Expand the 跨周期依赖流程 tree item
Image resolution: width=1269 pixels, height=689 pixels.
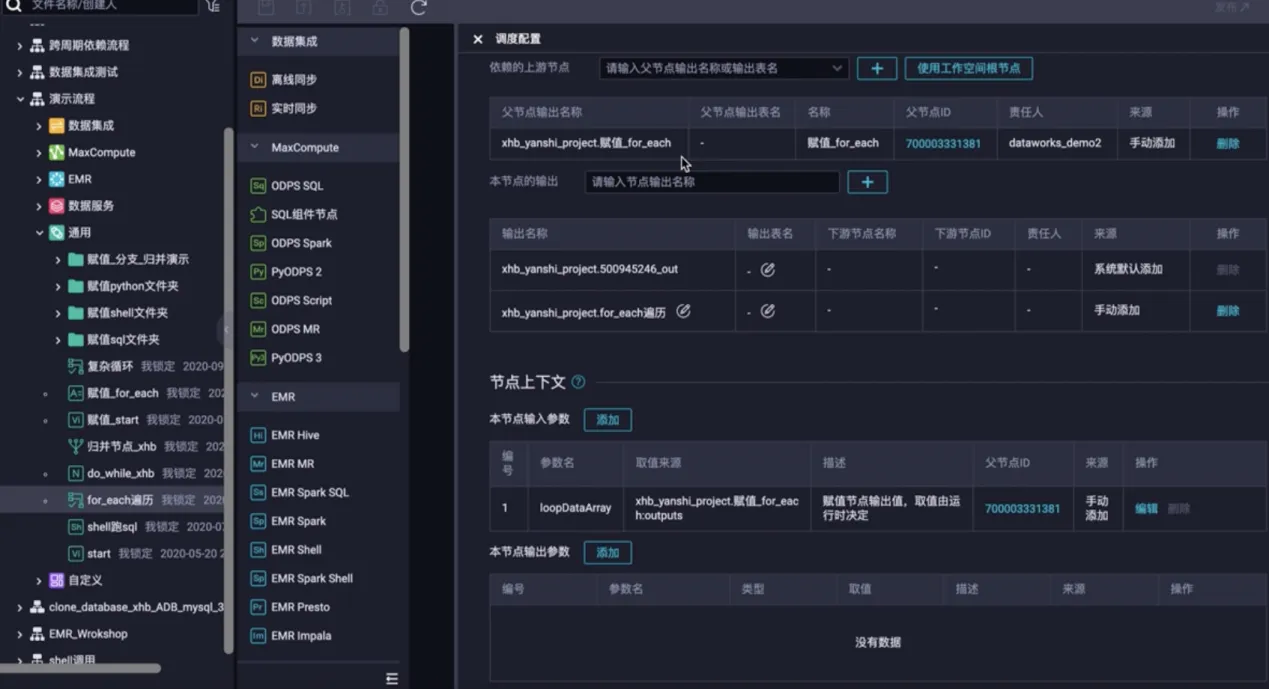pos(20,46)
